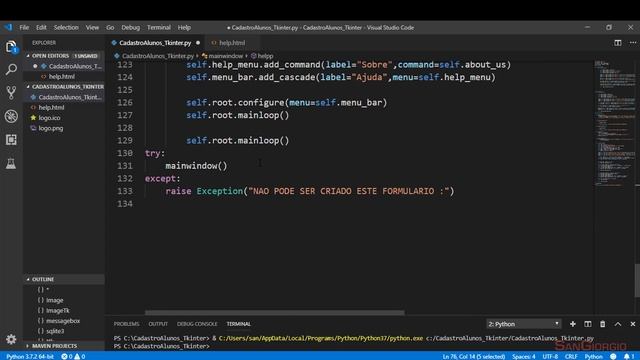Split the terminal panel
Image resolution: width=640 pixels, height=360 pixels.
(x=588, y=324)
